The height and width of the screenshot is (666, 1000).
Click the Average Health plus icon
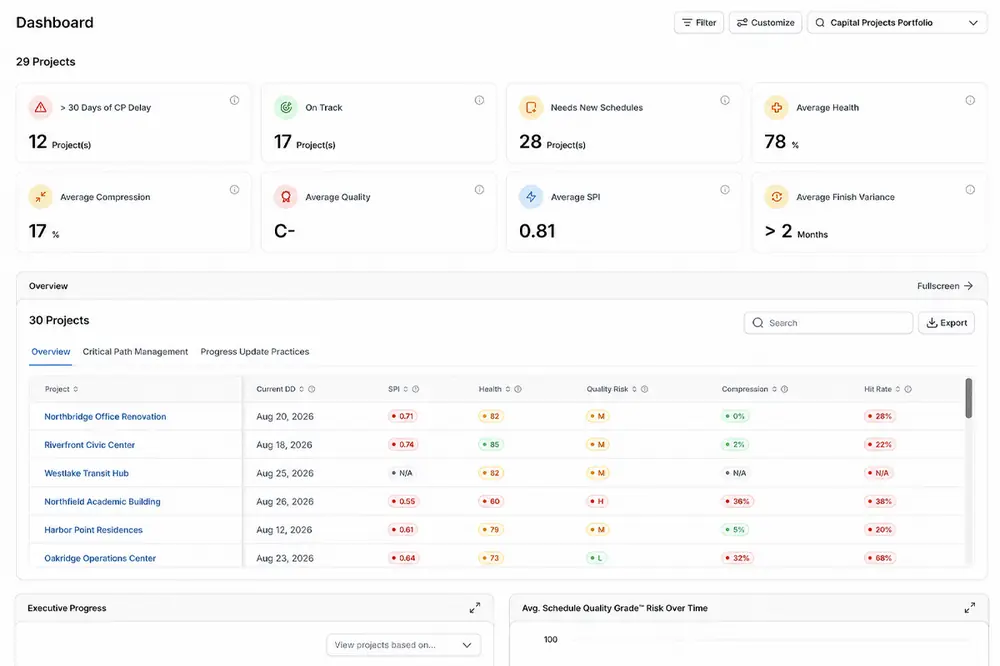[x=776, y=107]
